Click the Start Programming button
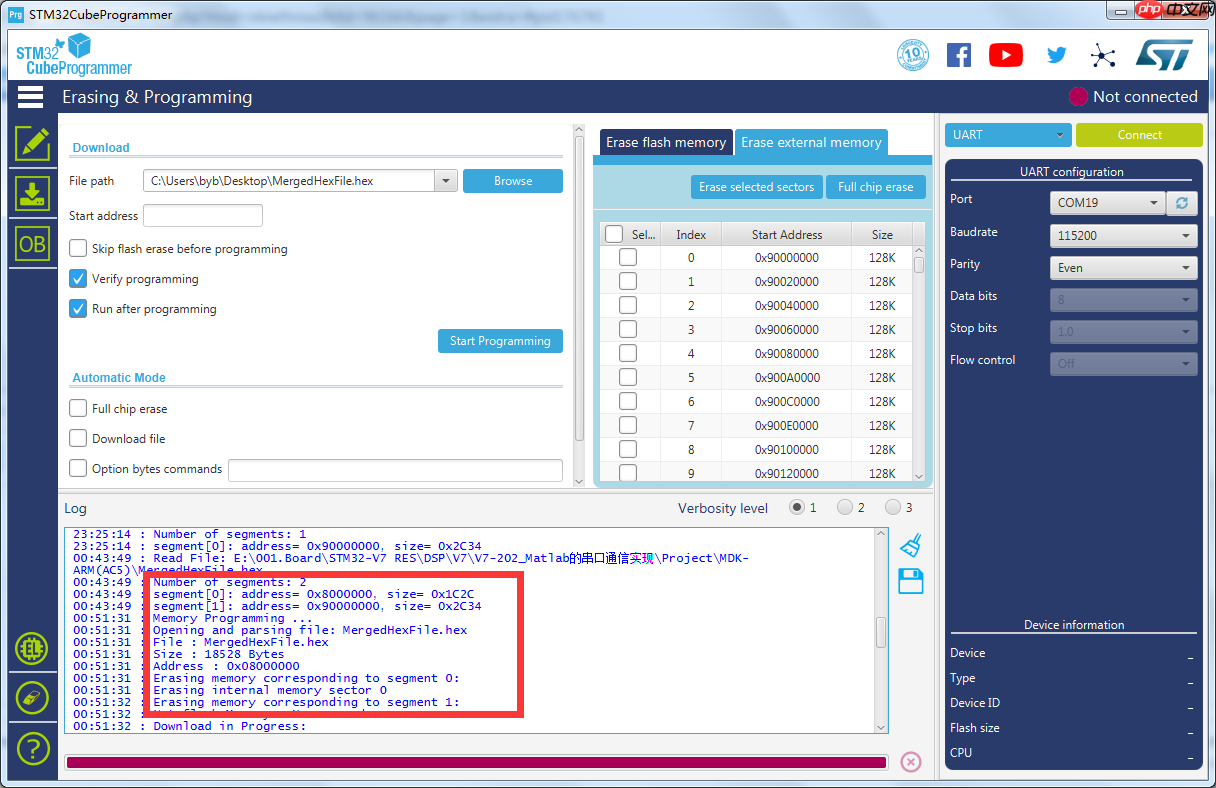This screenshot has width=1216, height=788. tap(500, 341)
